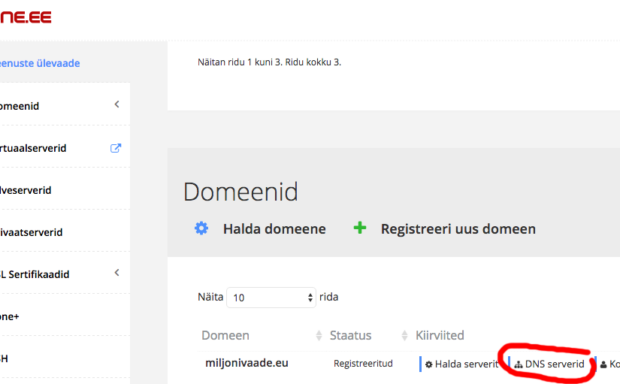The image size is (620, 384).
Task: Sort table by Staatus column arrows
Action: pos(404,336)
